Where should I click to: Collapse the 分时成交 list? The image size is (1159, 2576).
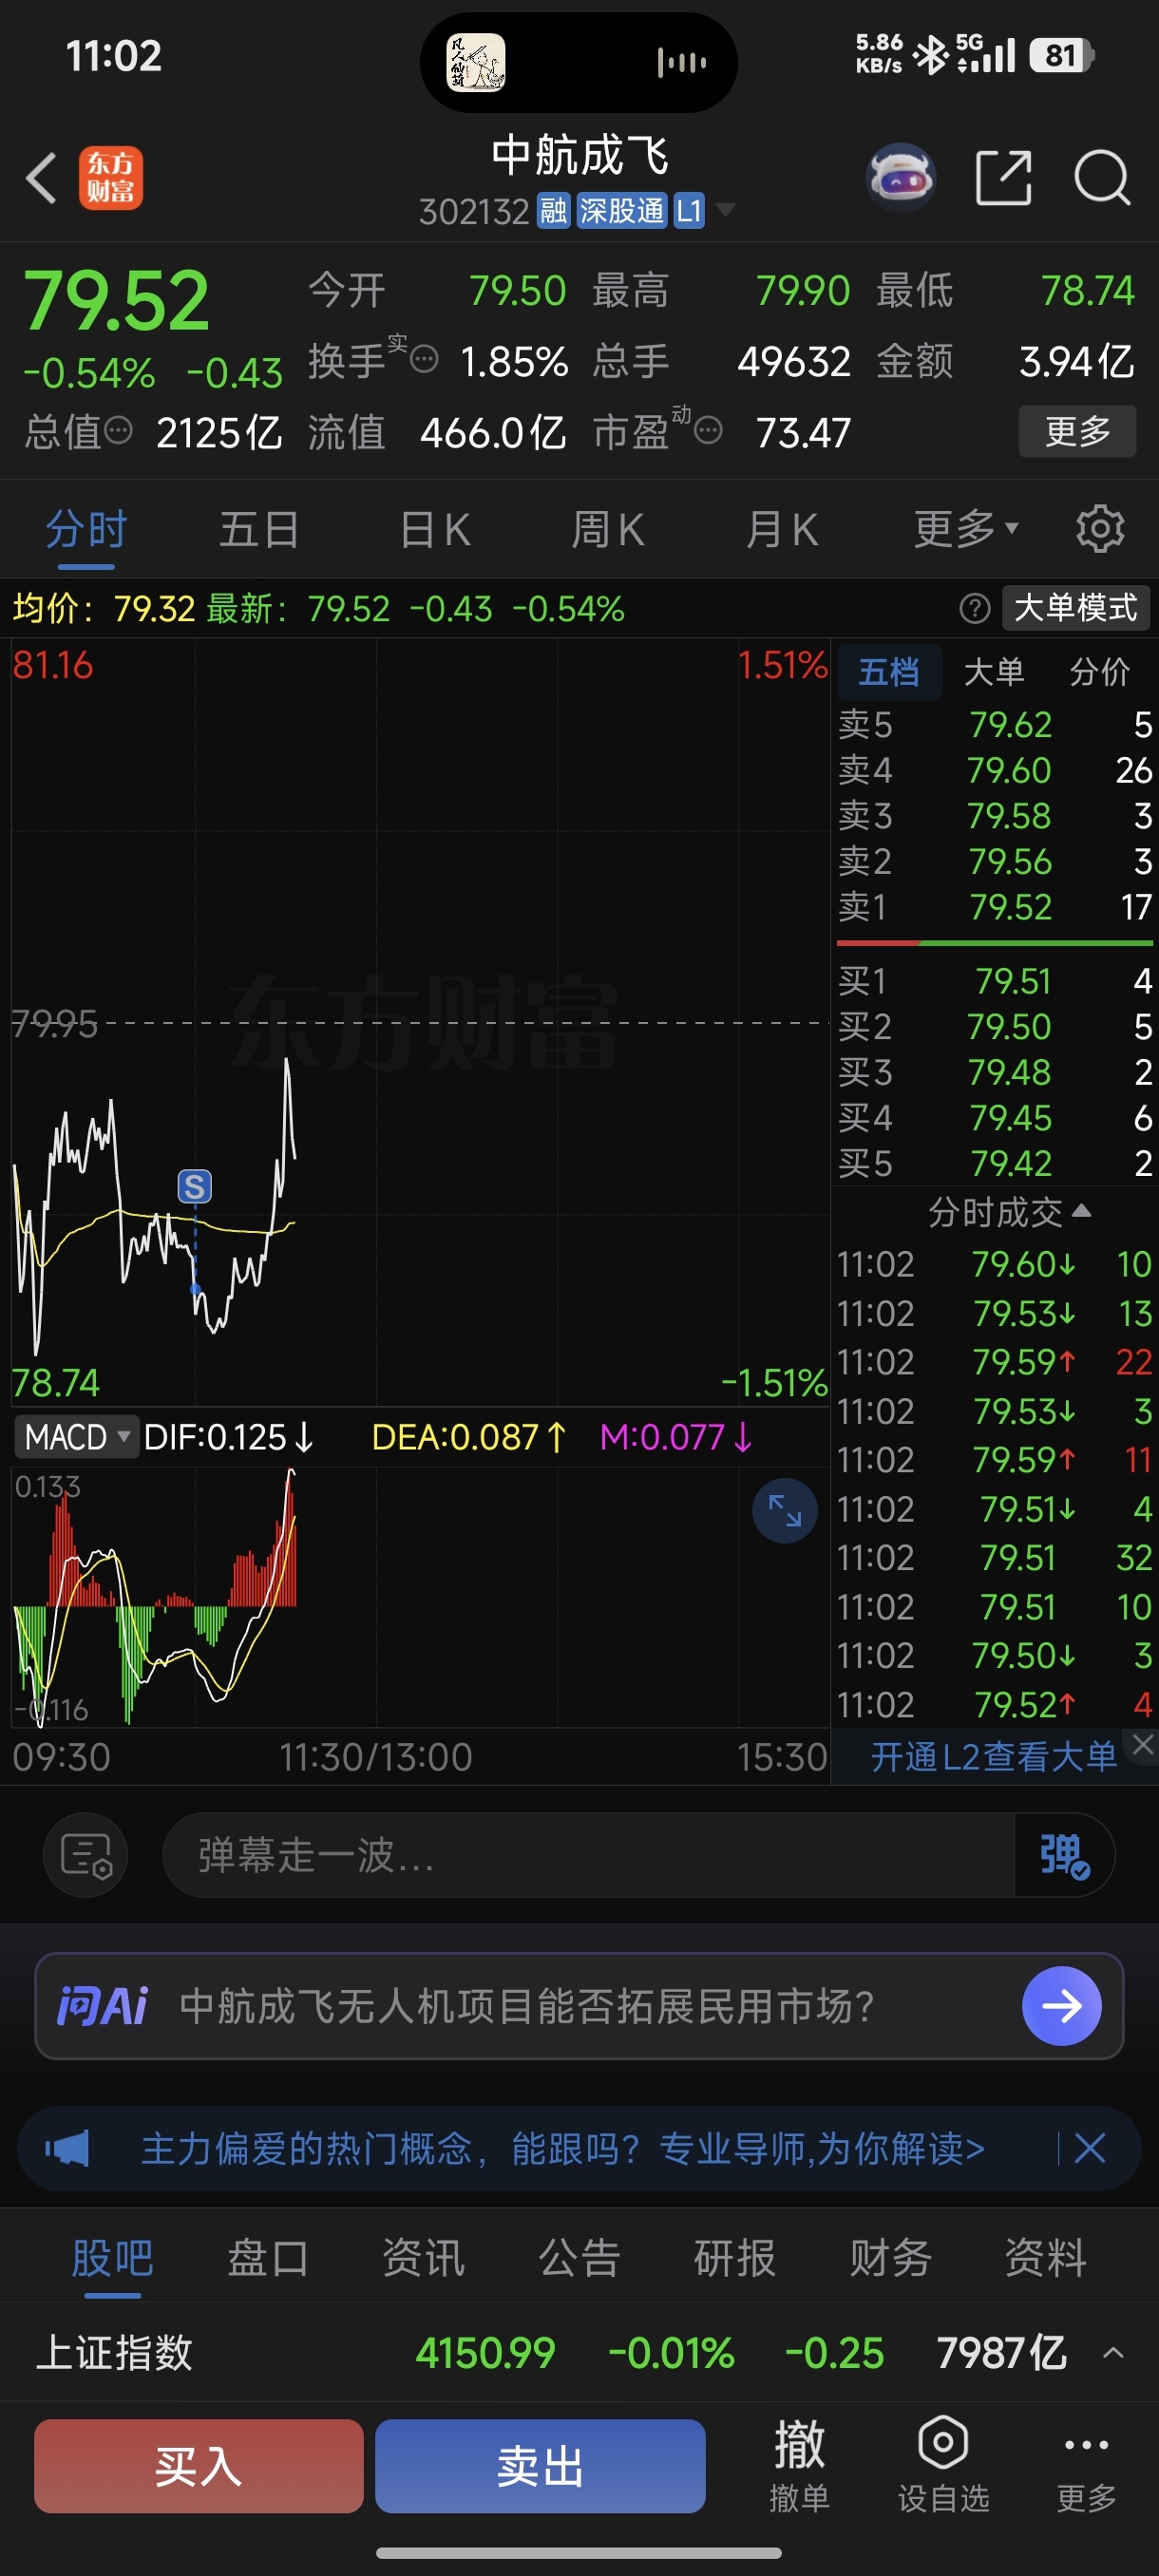click(1009, 1213)
